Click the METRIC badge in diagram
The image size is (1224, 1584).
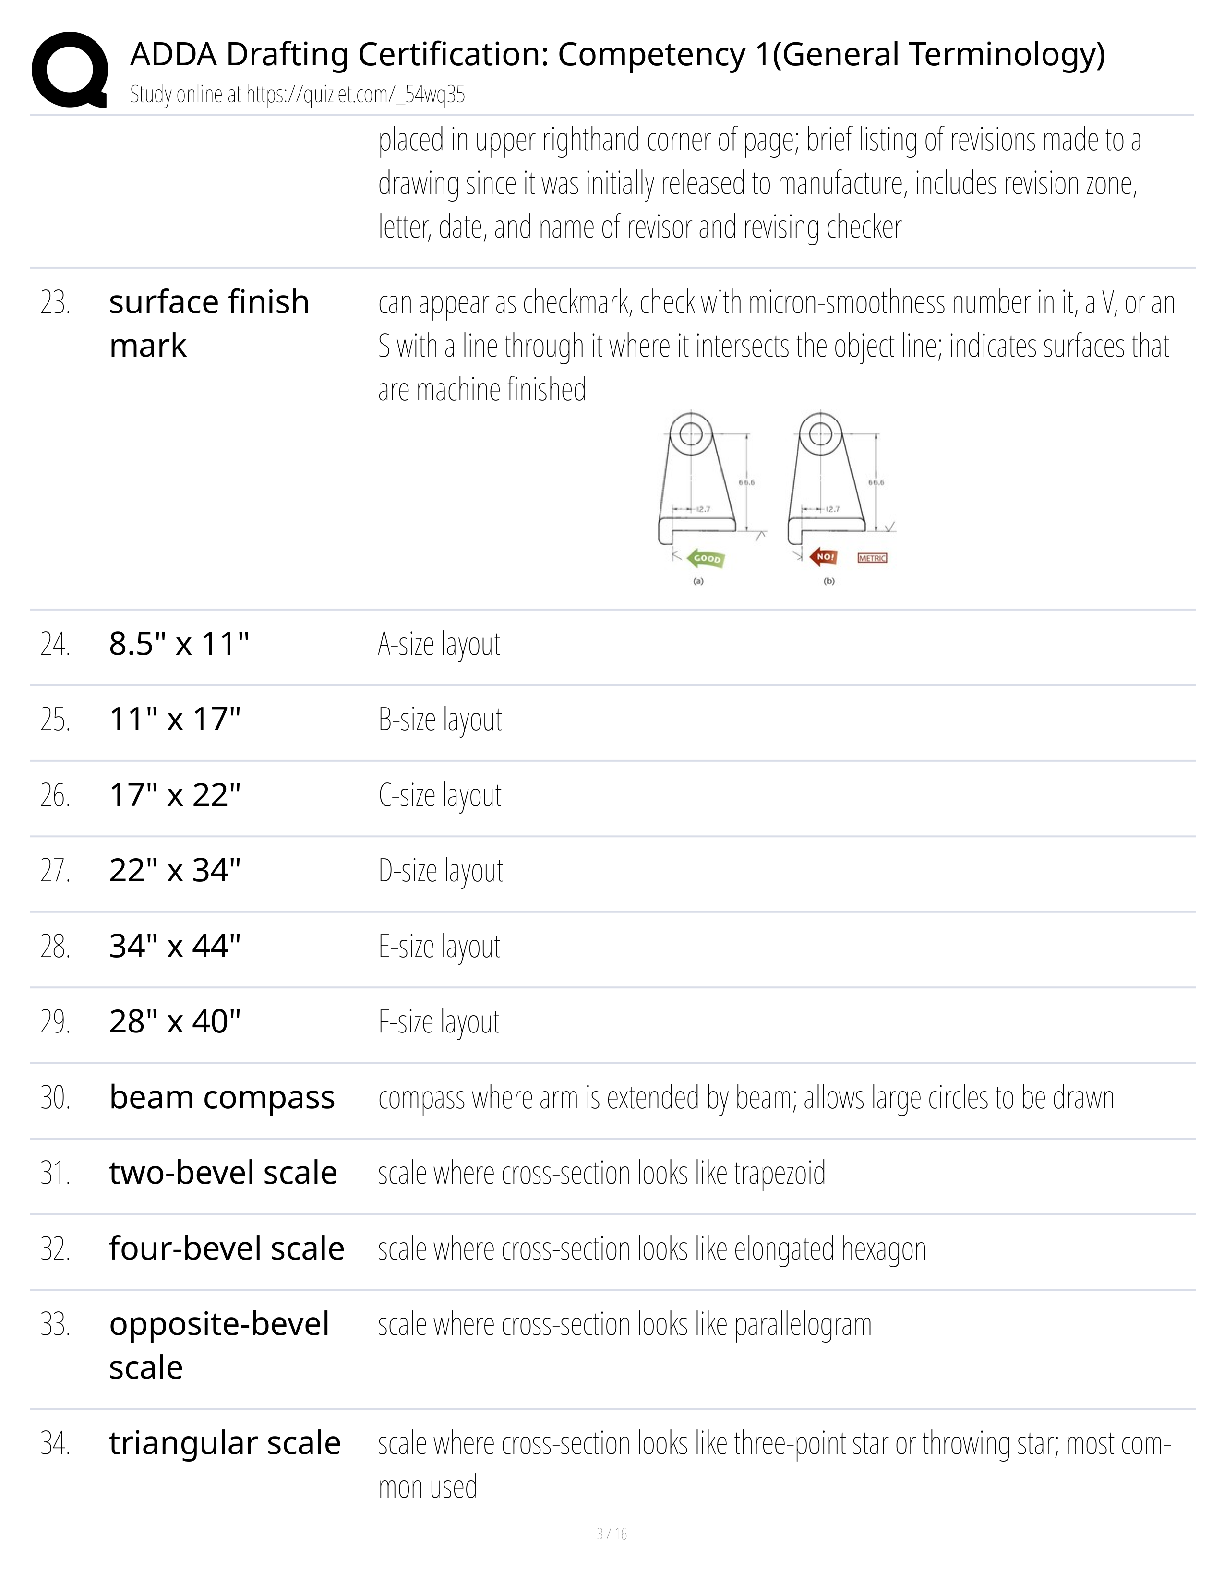(x=872, y=558)
